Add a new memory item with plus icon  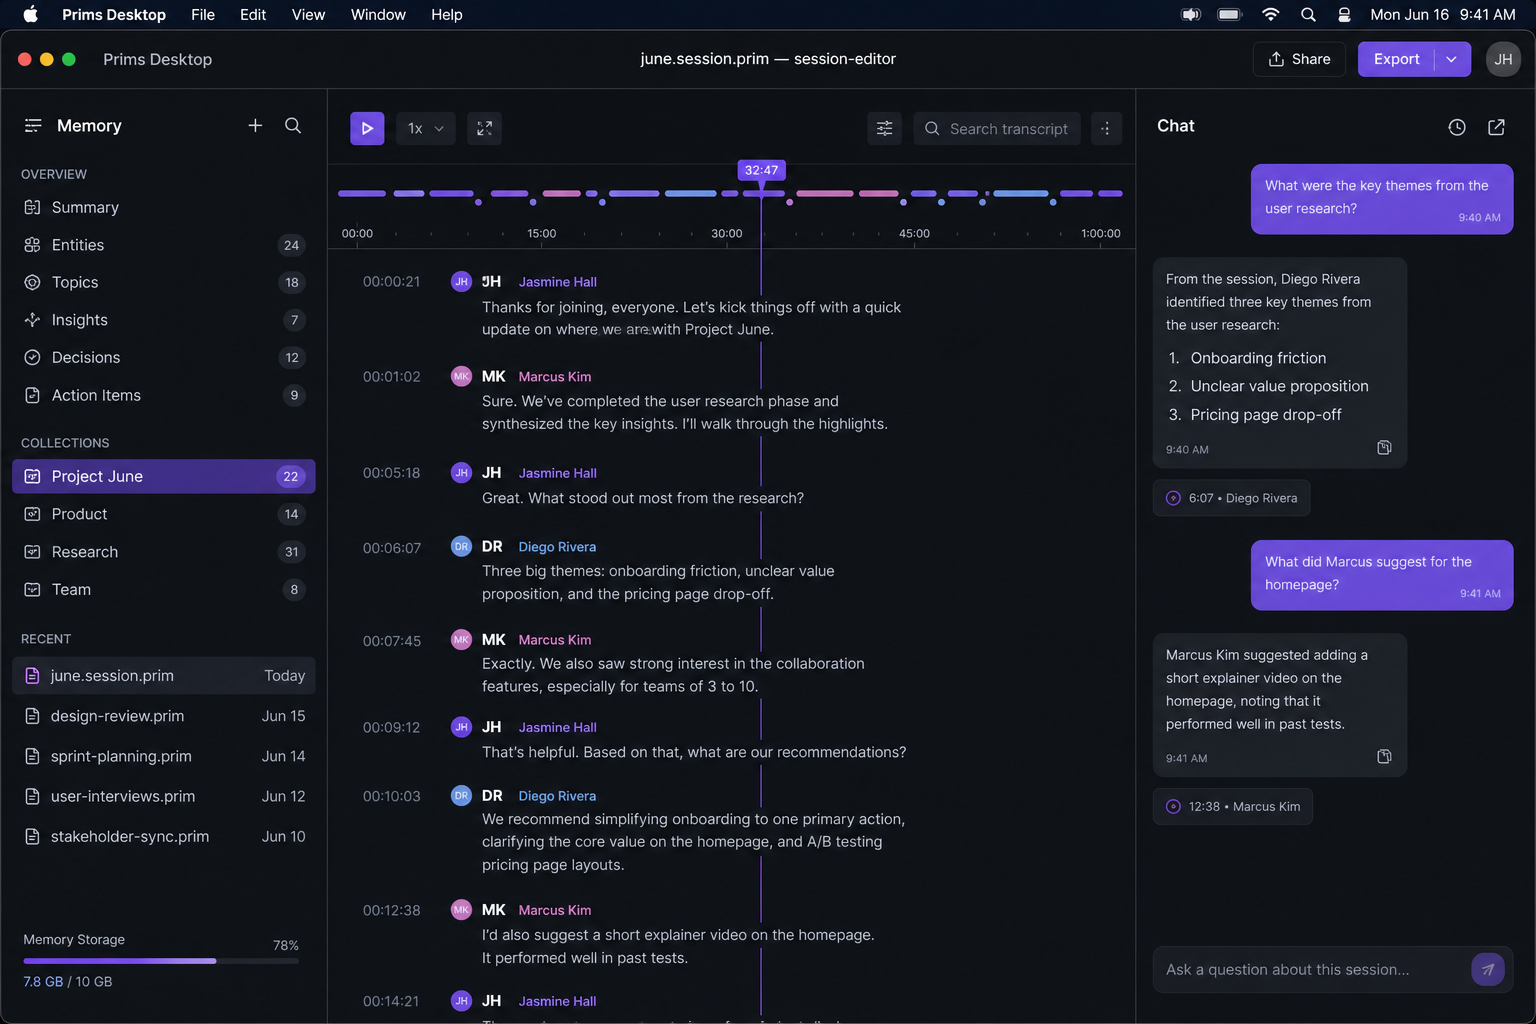[255, 125]
